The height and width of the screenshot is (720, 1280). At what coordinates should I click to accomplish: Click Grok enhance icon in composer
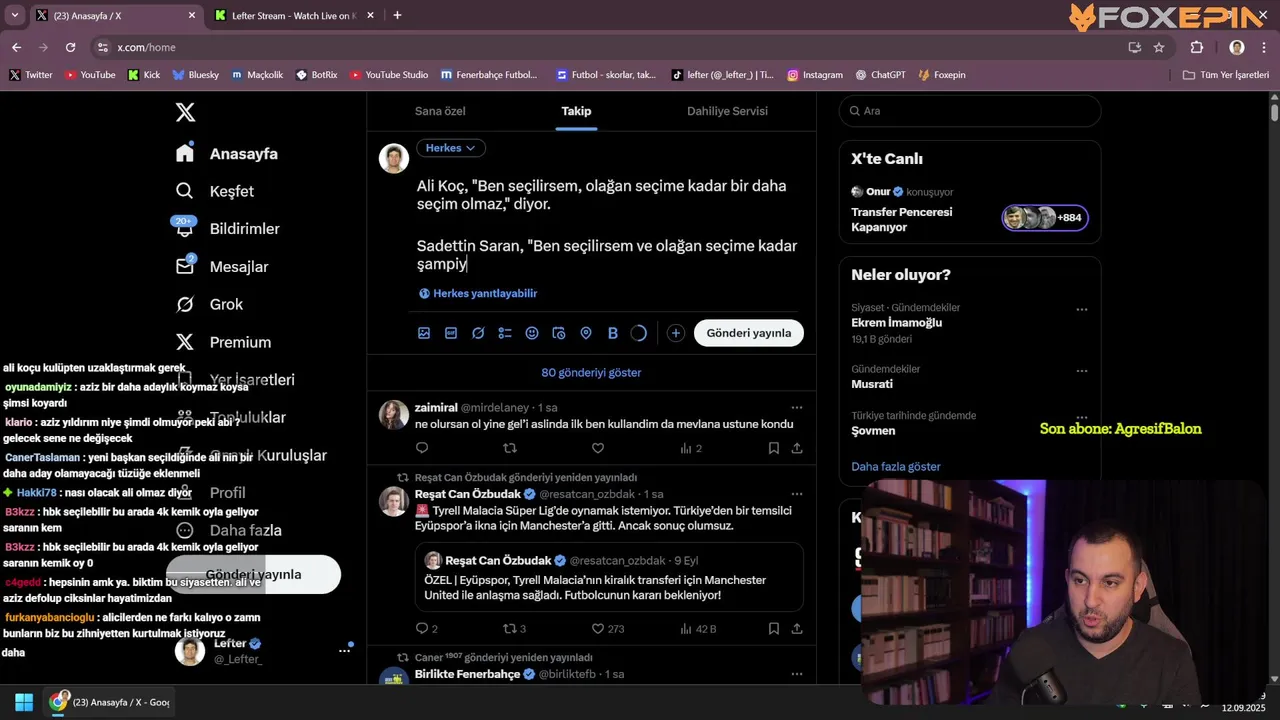(x=478, y=333)
